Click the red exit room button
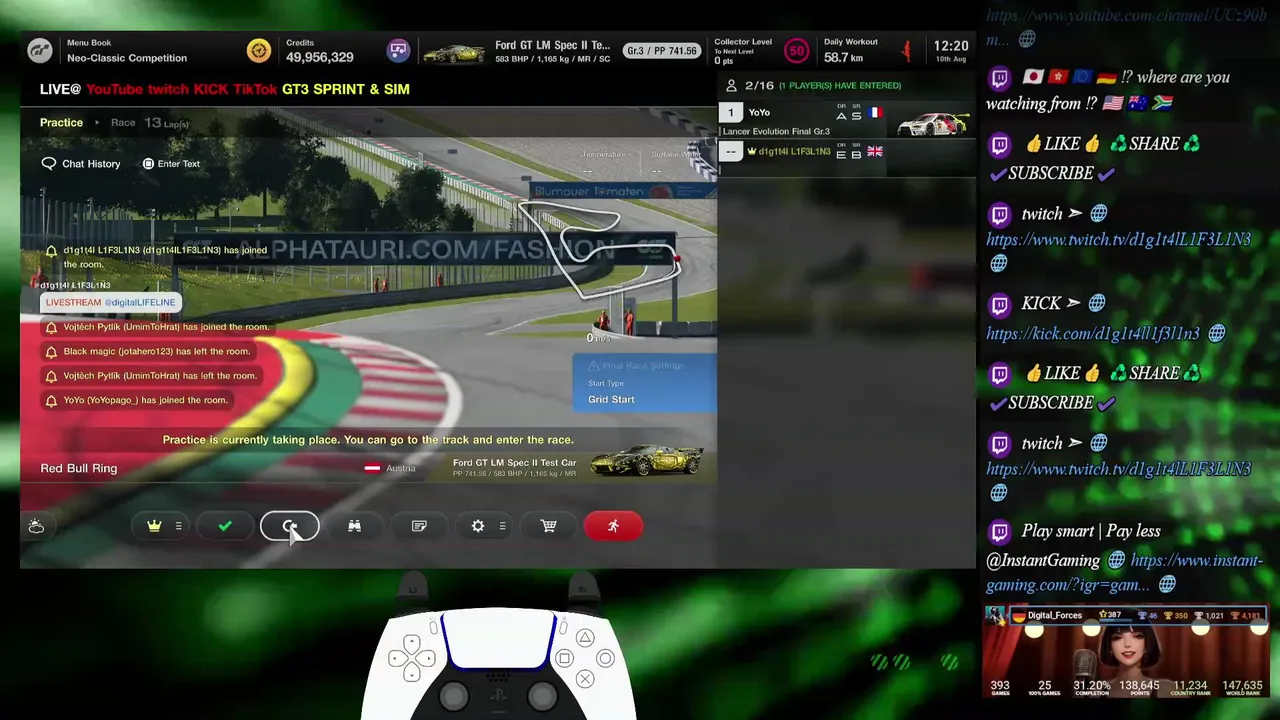The width and height of the screenshot is (1280, 720). [x=613, y=526]
